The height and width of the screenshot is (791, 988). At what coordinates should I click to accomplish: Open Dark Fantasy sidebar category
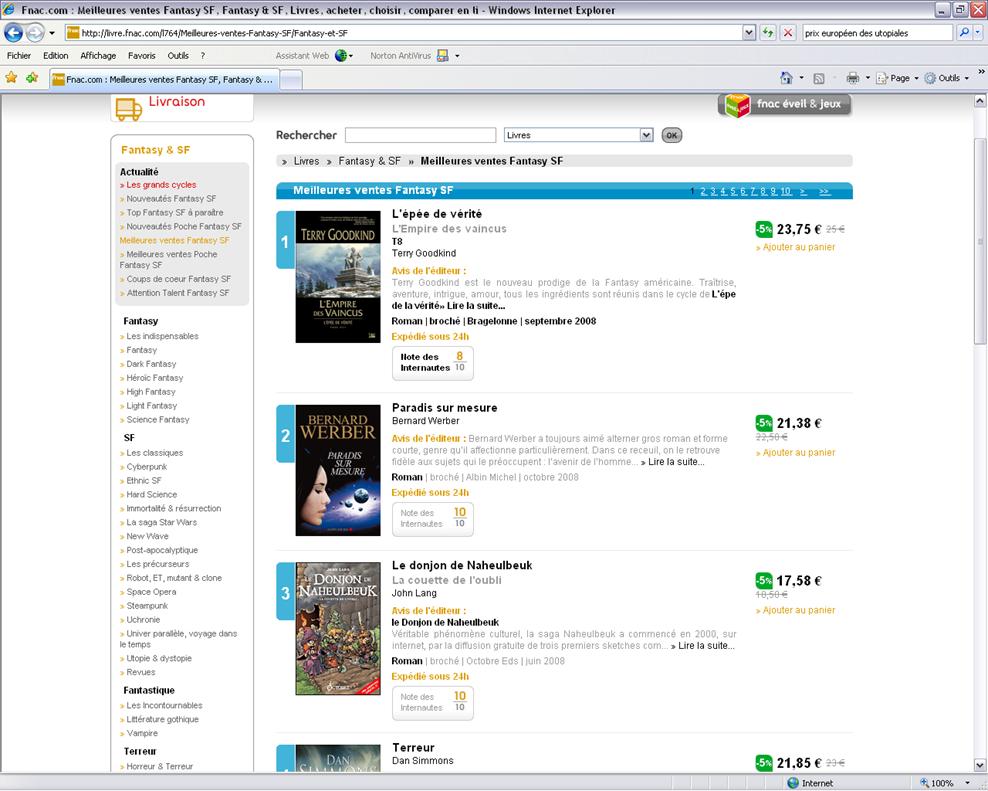(151, 364)
